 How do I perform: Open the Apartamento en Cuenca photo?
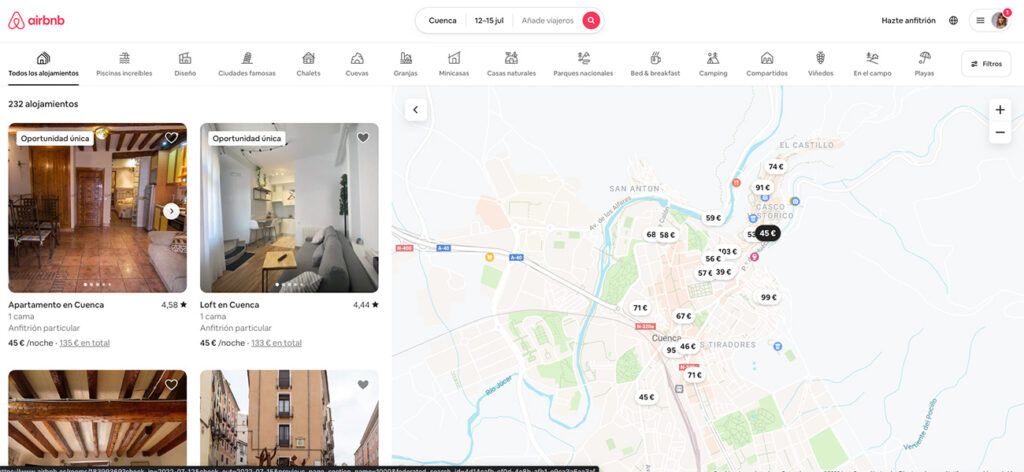click(x=97, y=208)
